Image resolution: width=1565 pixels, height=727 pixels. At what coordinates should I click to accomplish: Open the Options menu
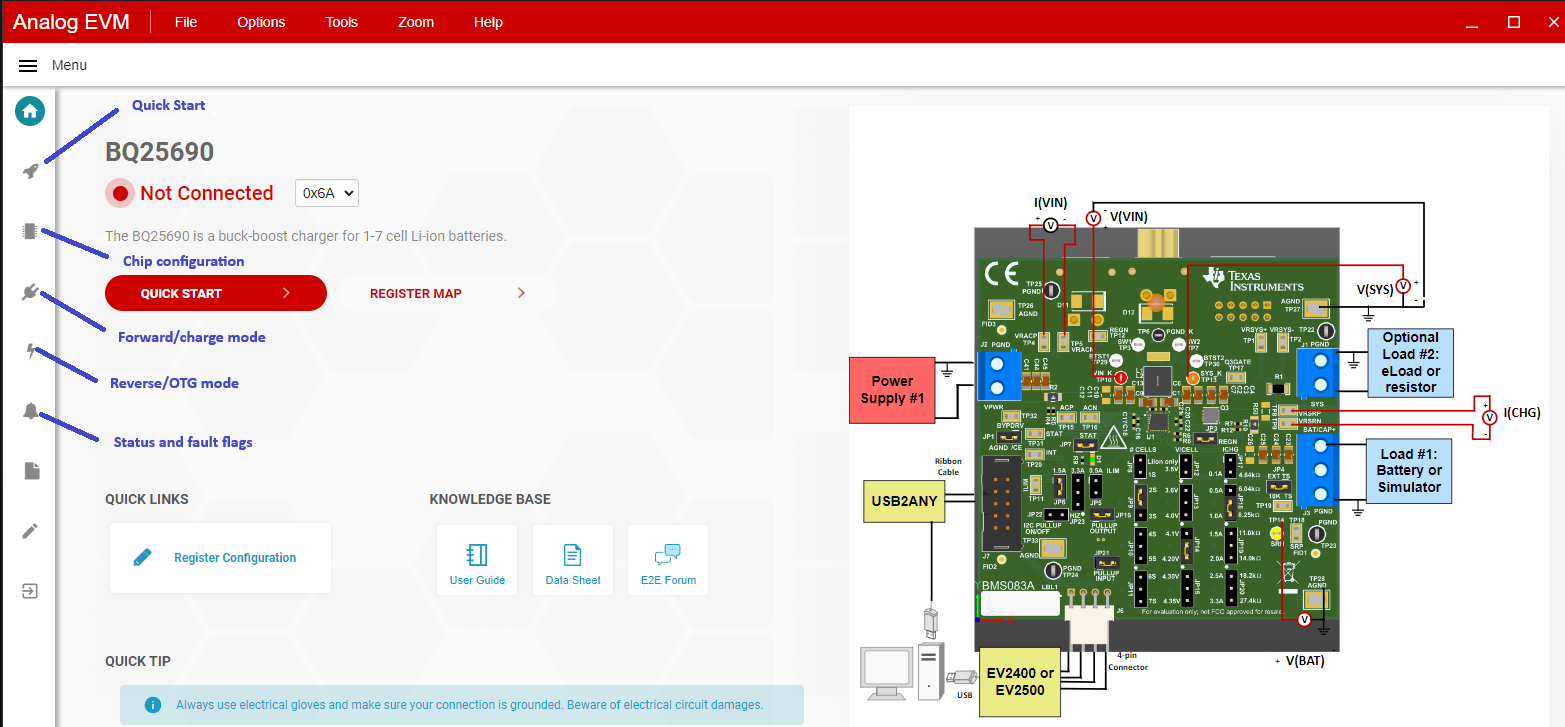coord(261,22)
